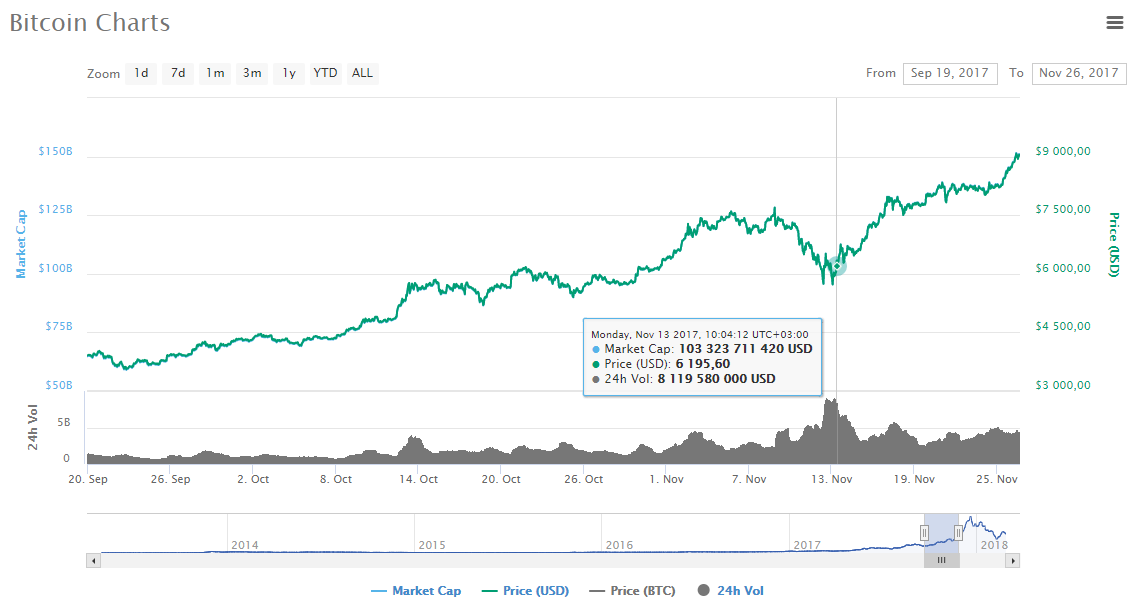Set zoom range to 1m
The height and width of the screenshot is (604, 1135).
tap(215, 73)
